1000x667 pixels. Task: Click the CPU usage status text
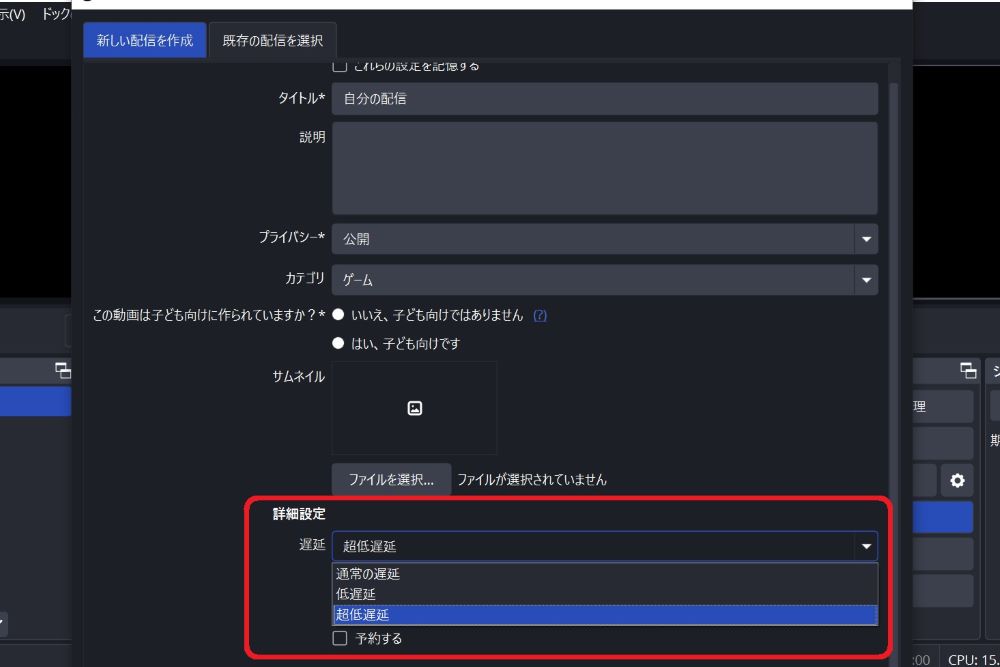(973, 659)
